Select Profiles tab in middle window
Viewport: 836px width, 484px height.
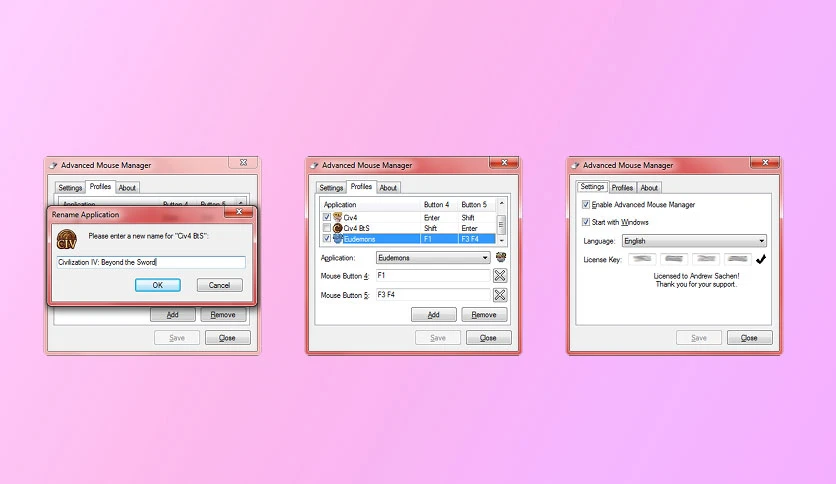coord(361,187)
